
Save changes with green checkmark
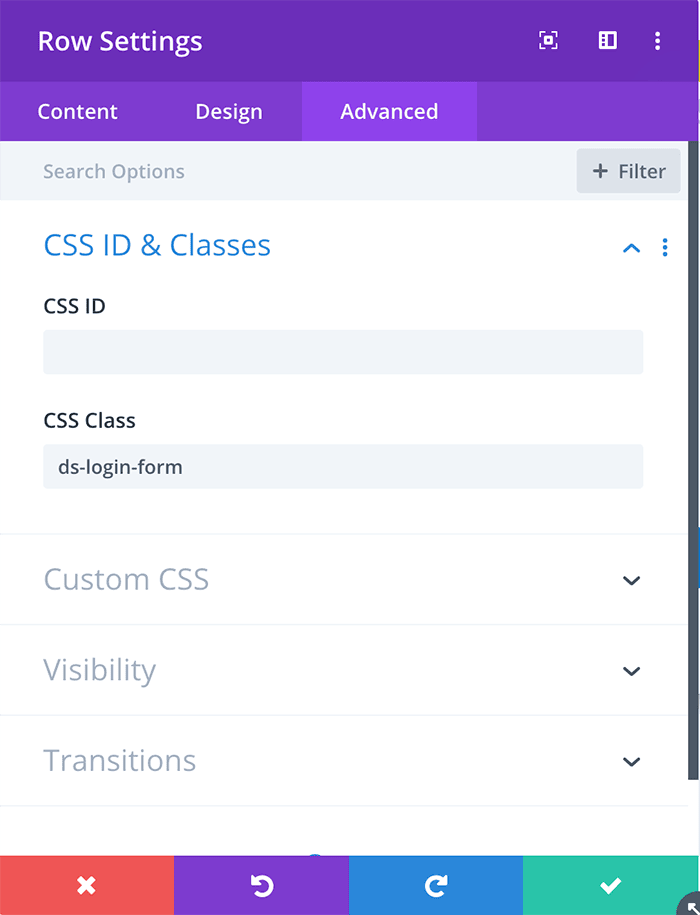coord(611,885)
